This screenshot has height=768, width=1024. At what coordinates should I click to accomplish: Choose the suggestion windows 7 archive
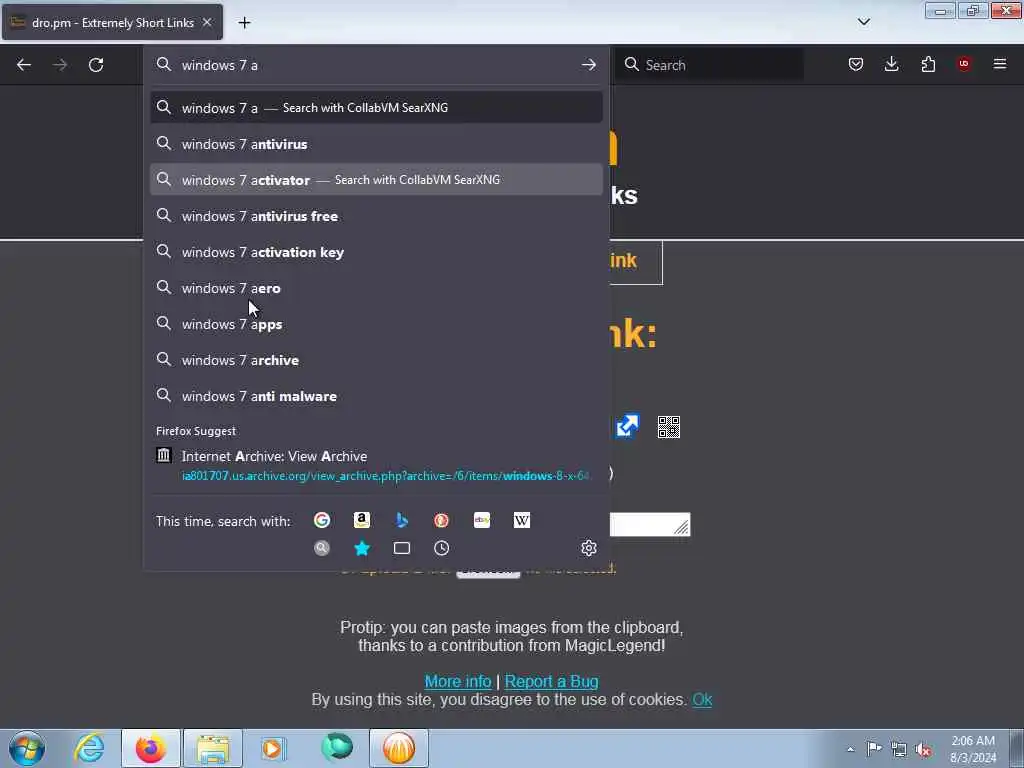(x=376, y=360)
